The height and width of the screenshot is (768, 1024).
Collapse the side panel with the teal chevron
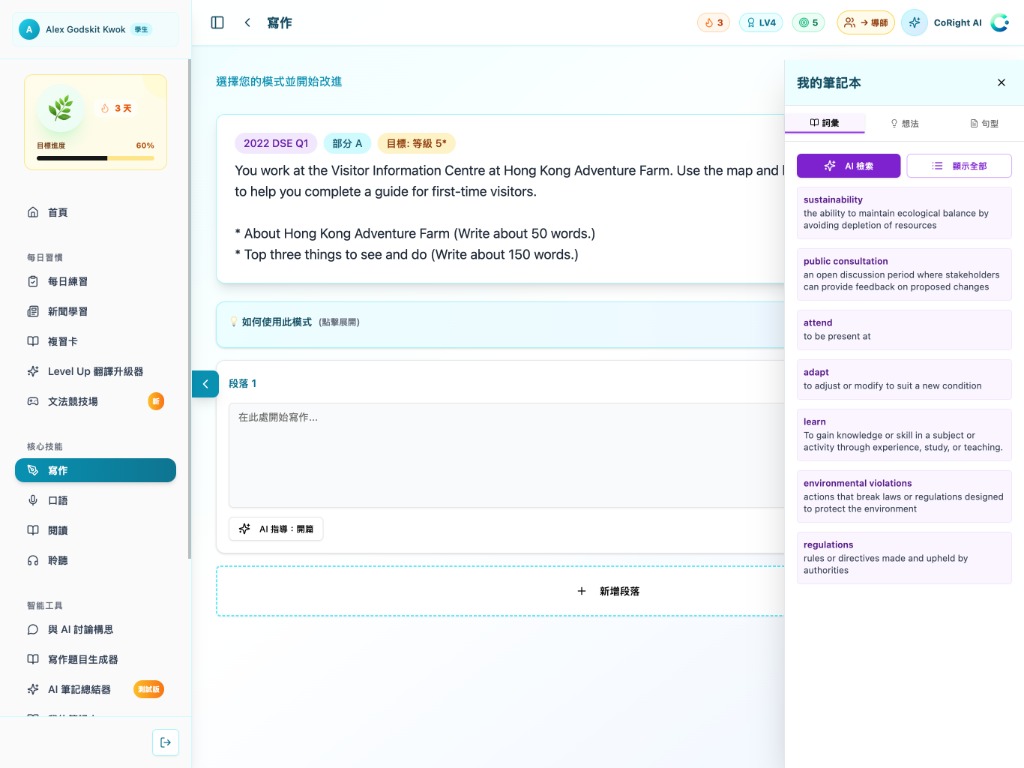(x=205, y=384)
